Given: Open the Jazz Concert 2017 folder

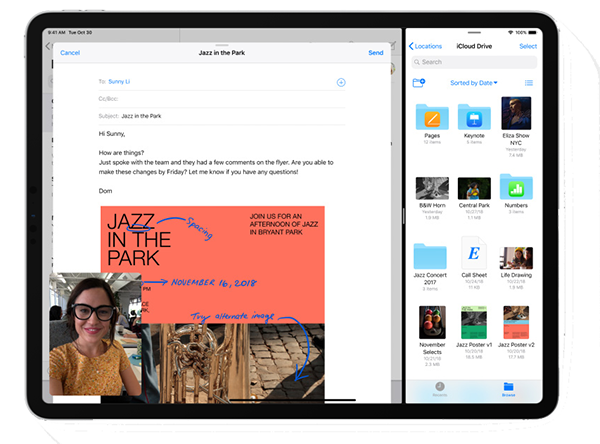Looking at the screenshot, I should [430, 256].
